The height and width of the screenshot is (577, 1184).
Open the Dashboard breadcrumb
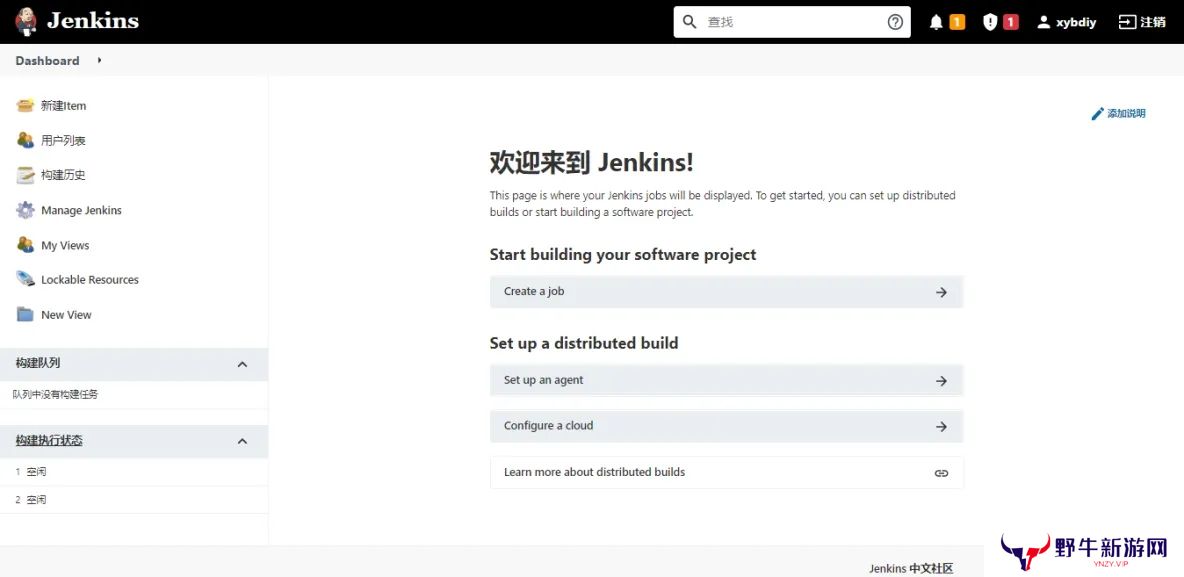pos(48,60)
